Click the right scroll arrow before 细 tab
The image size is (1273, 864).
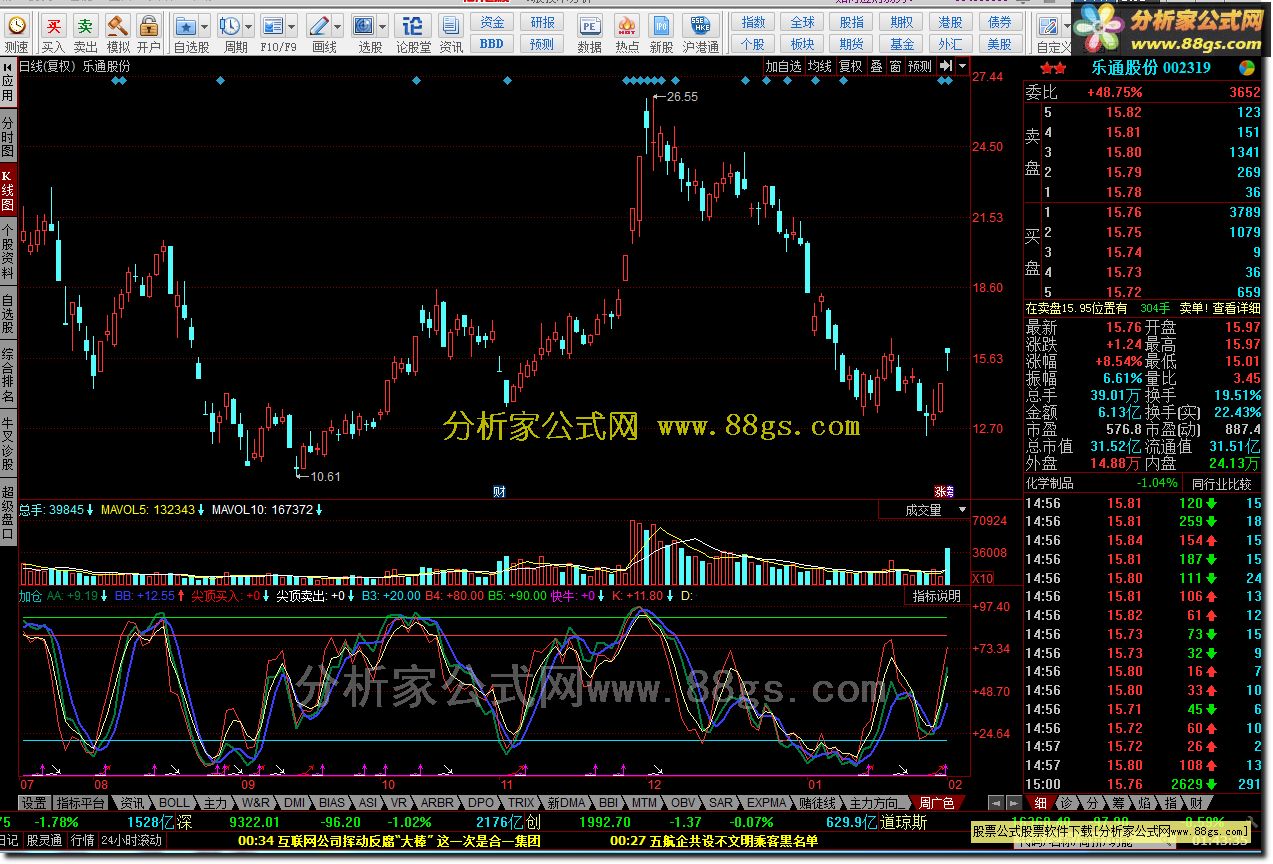1016,803
